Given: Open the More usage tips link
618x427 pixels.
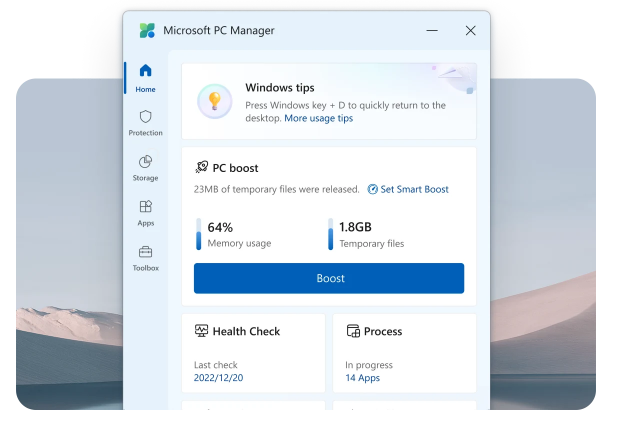Looking at the screenshot, I should pos(318,118).
